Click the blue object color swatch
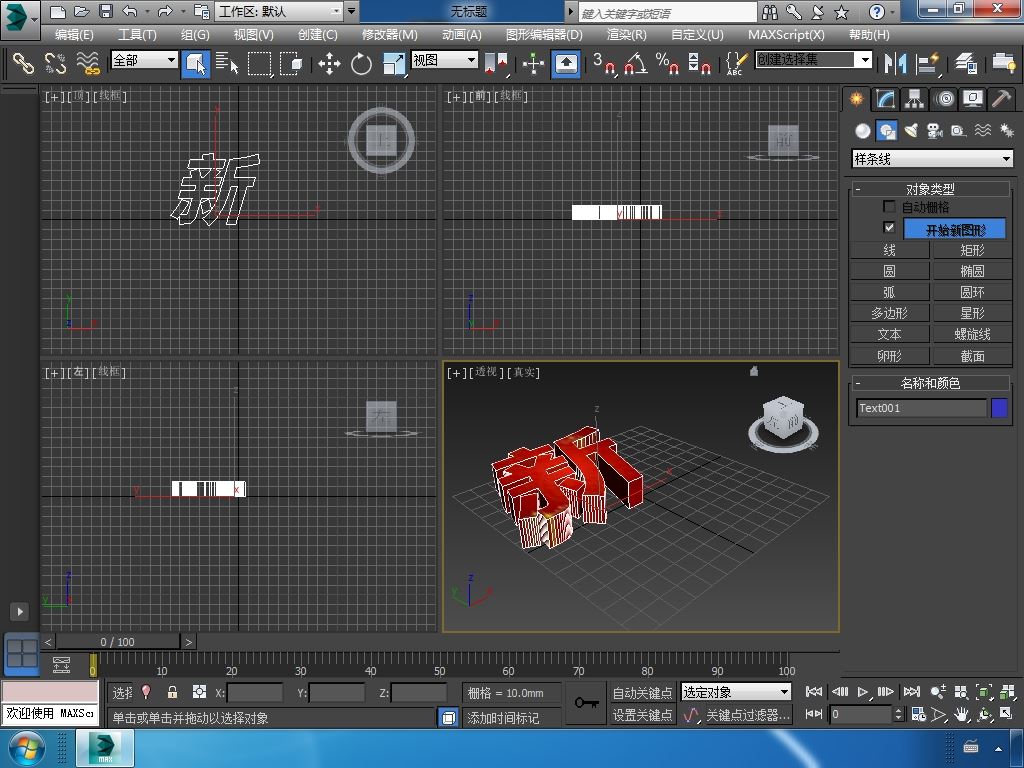This screenshot has width=1024, height=768. (x=999, y=408)
